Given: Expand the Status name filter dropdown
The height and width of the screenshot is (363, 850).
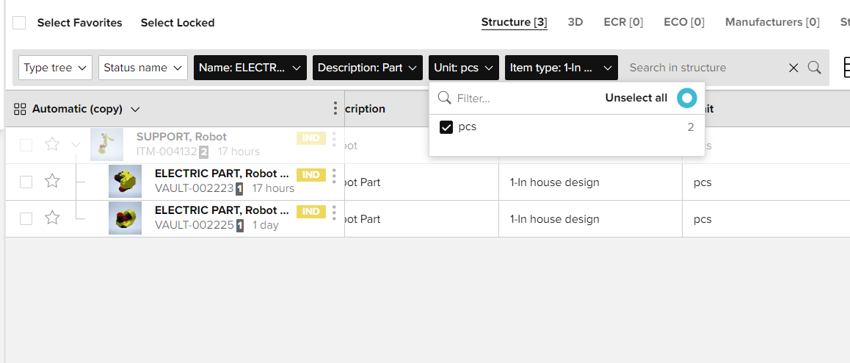Looking at the screenshot, I should point(143,68).
